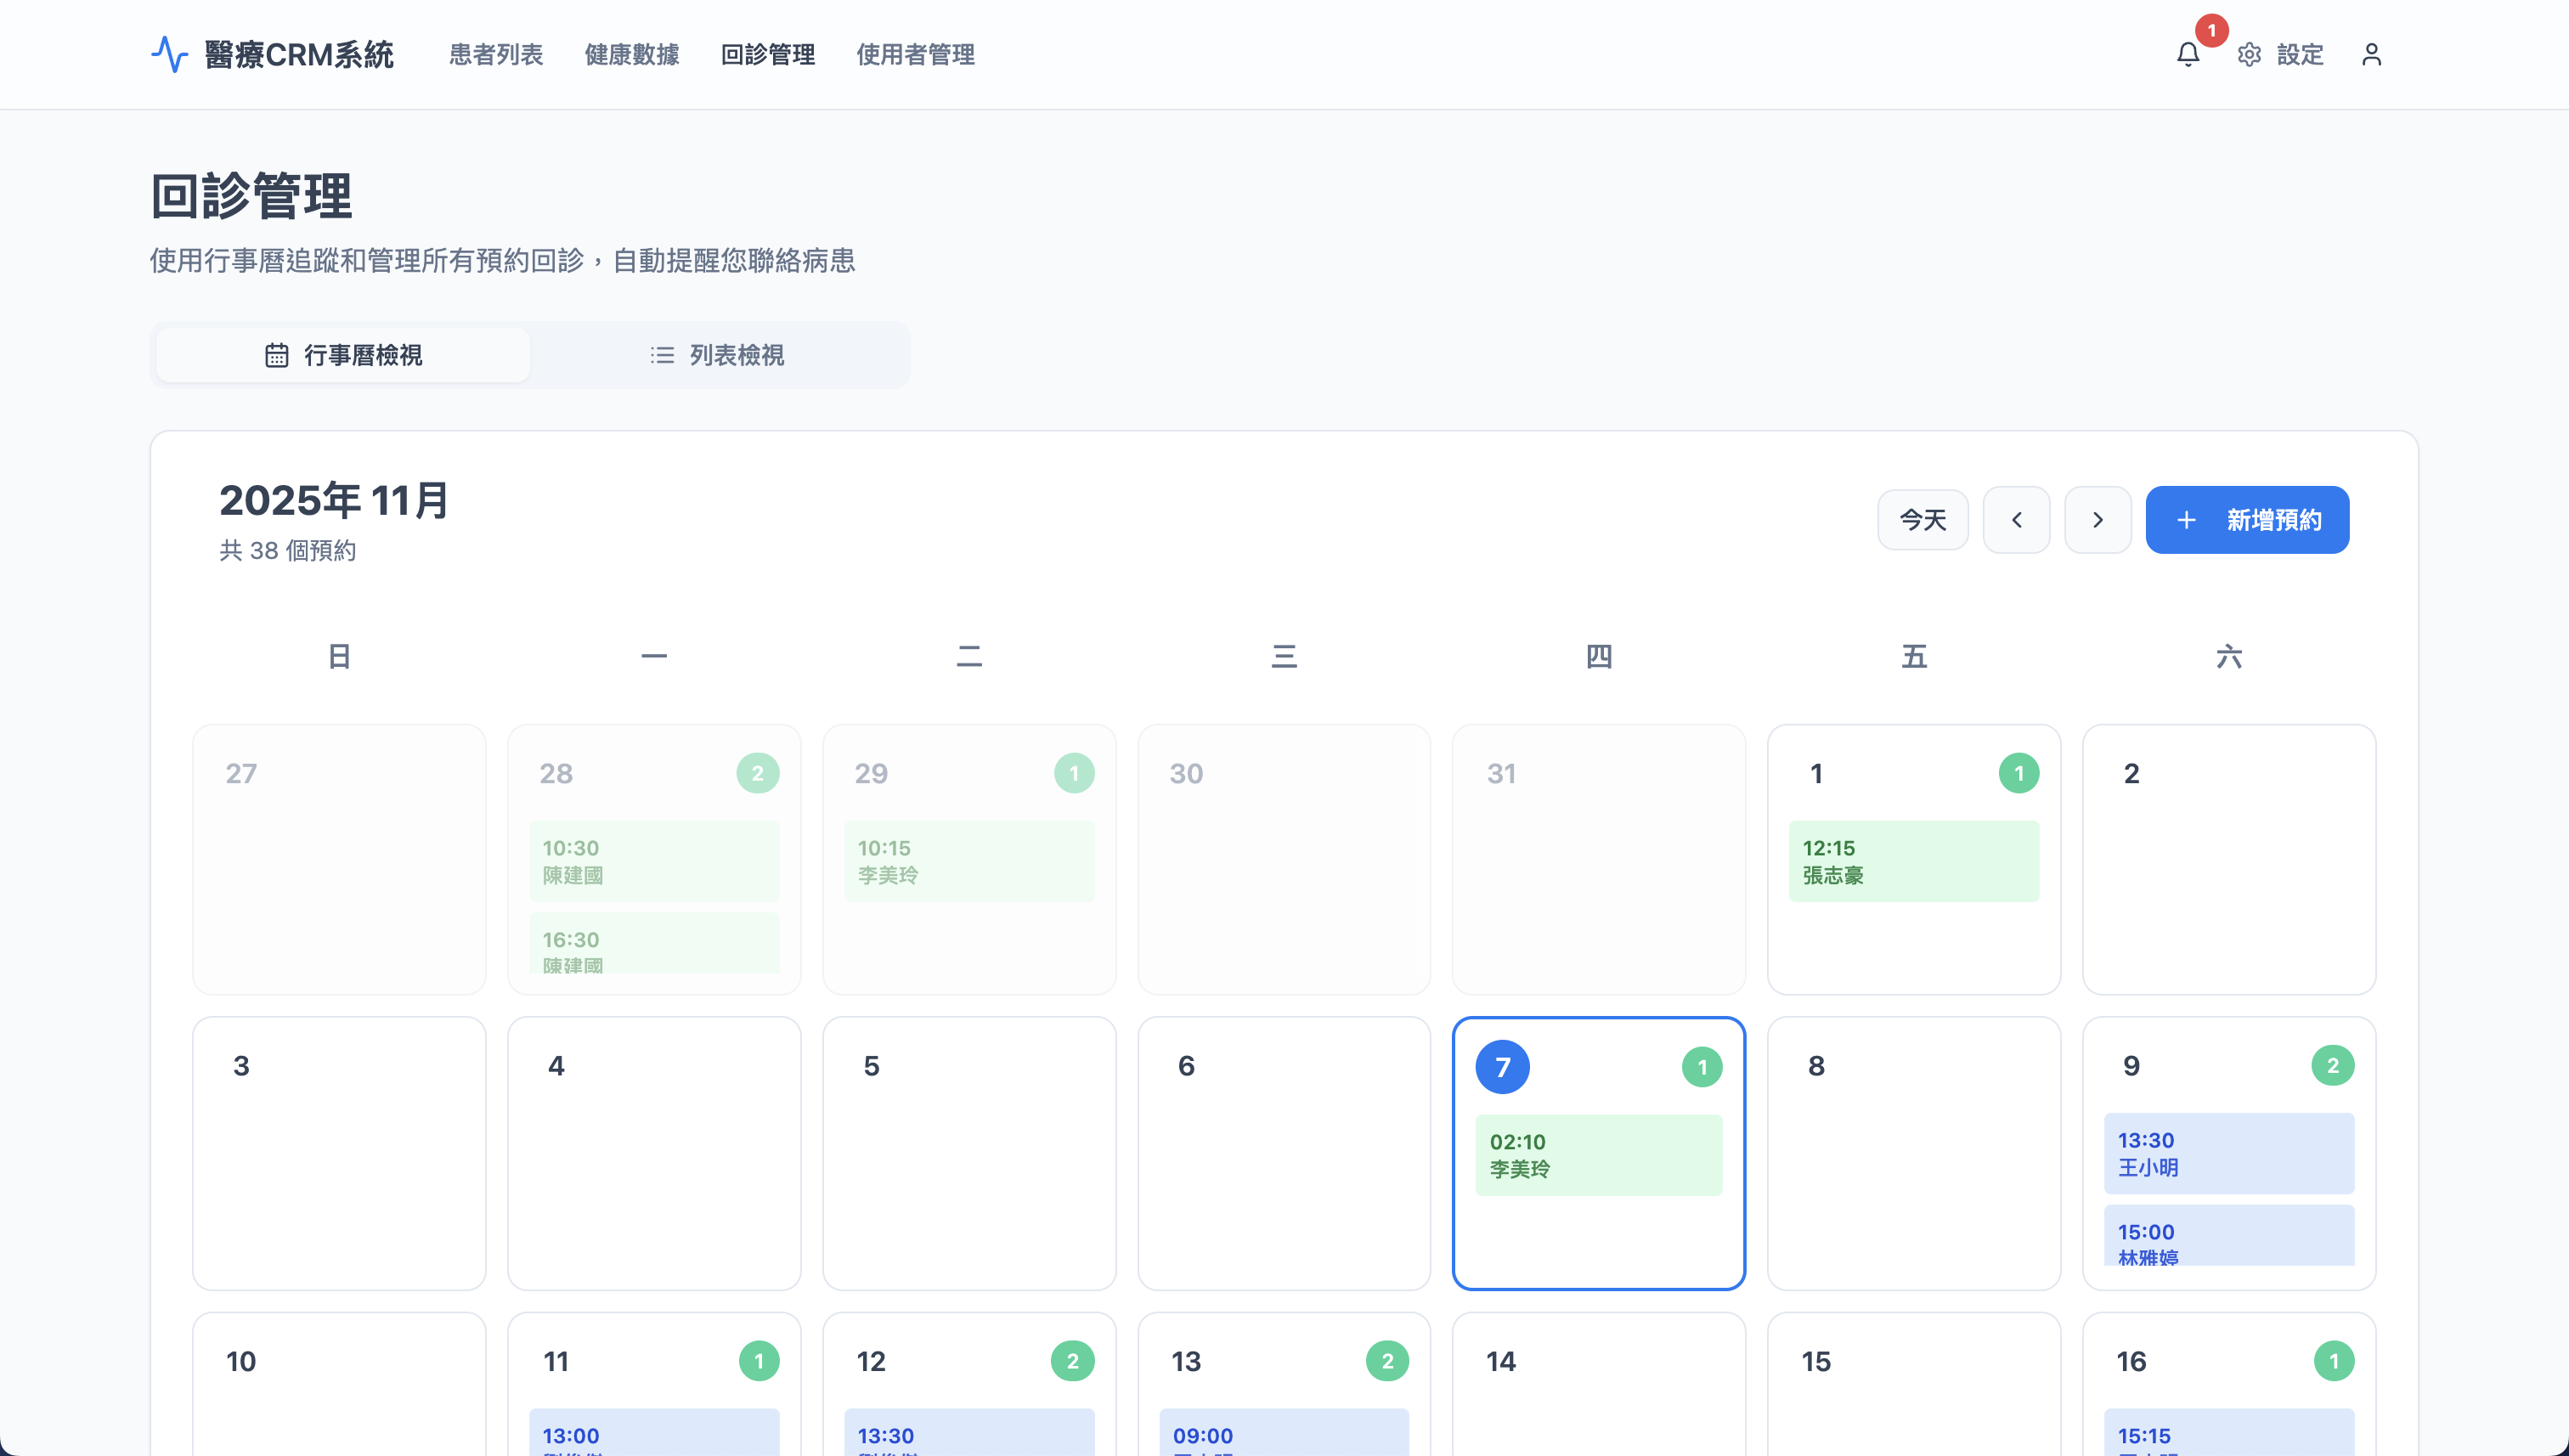Click appointment count badge on November 1
The image size is (2569, 1456).
pyautogui.click(x=2018, y=773)
